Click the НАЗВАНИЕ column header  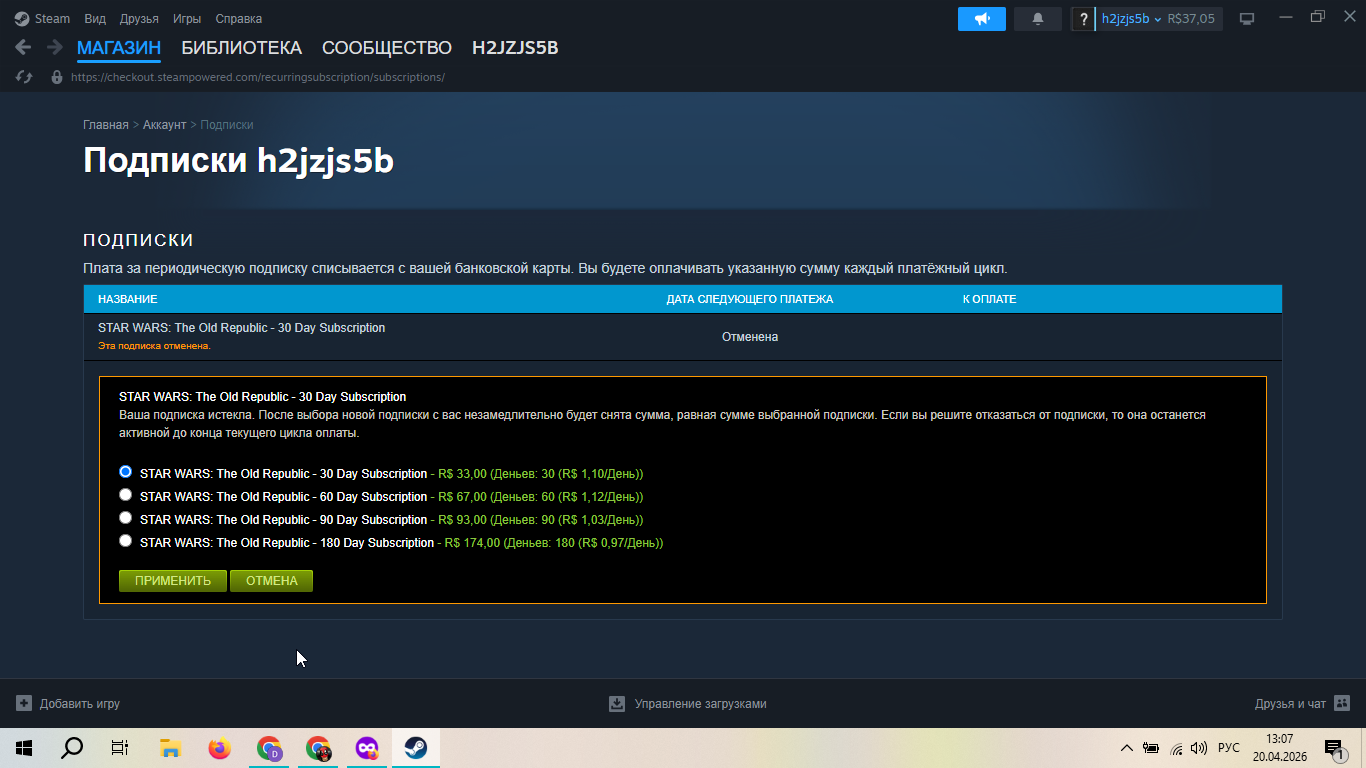click(x=127, y=299)
